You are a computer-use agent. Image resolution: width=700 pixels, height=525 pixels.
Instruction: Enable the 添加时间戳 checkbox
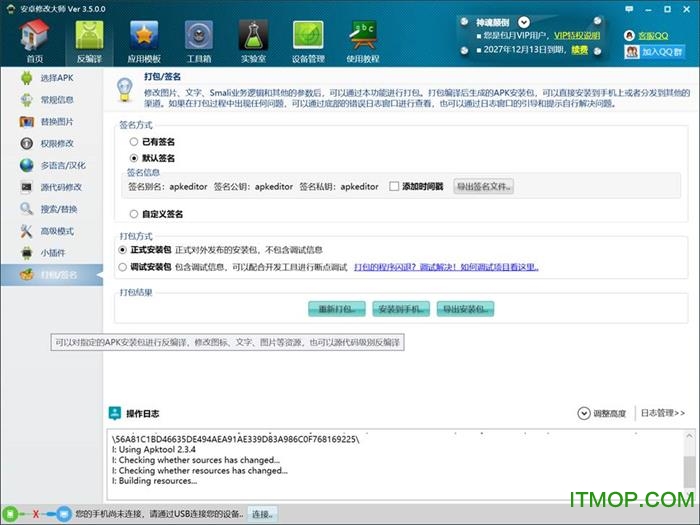coord(394,186)
